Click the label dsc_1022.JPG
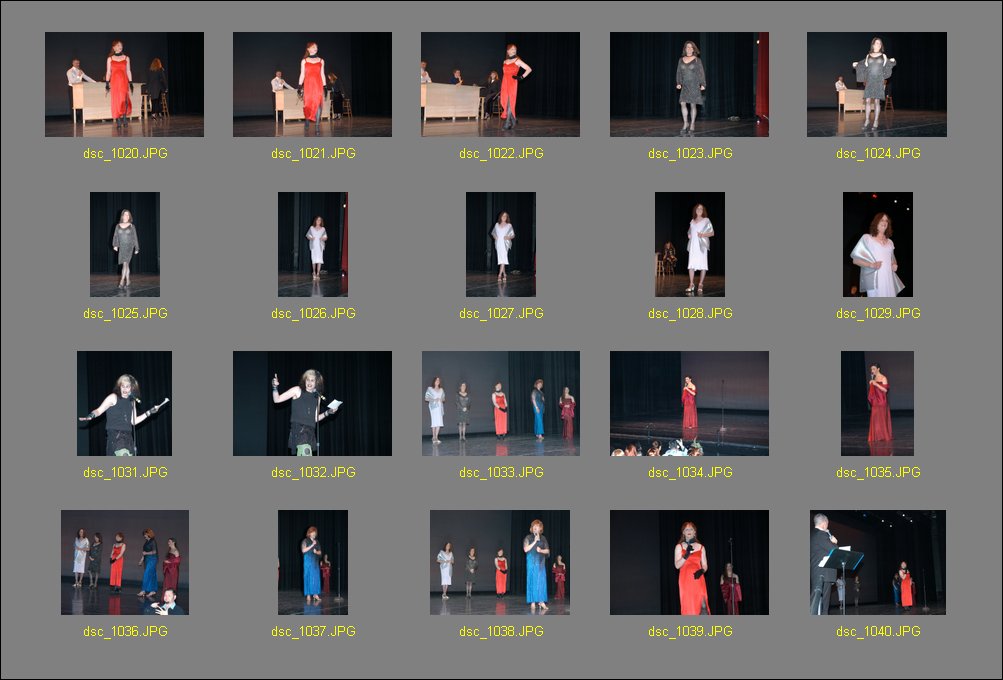The height and width of the screenshot is (680, 1003). (x=502, y=154)
